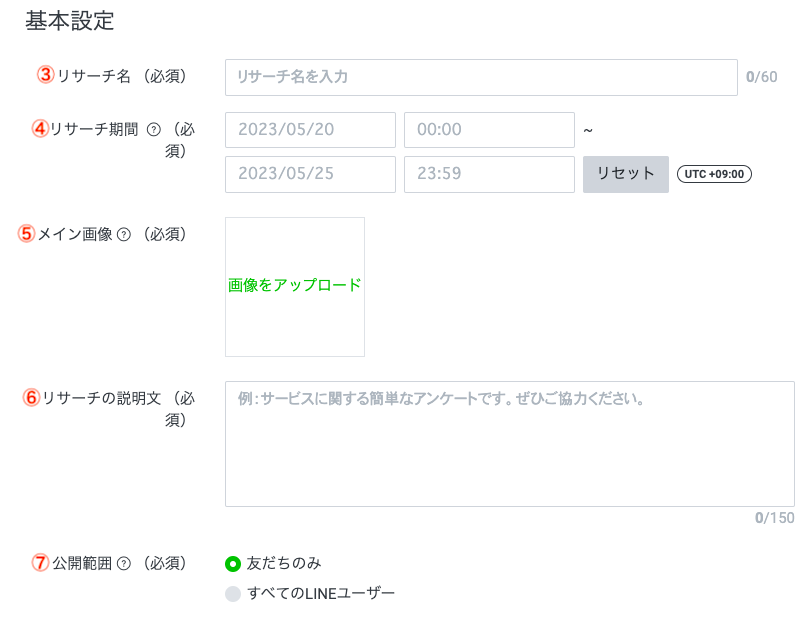Screen dimensions: 812x617
Task: Click the help icon next to メイン画像
Action: coord(124,233)
